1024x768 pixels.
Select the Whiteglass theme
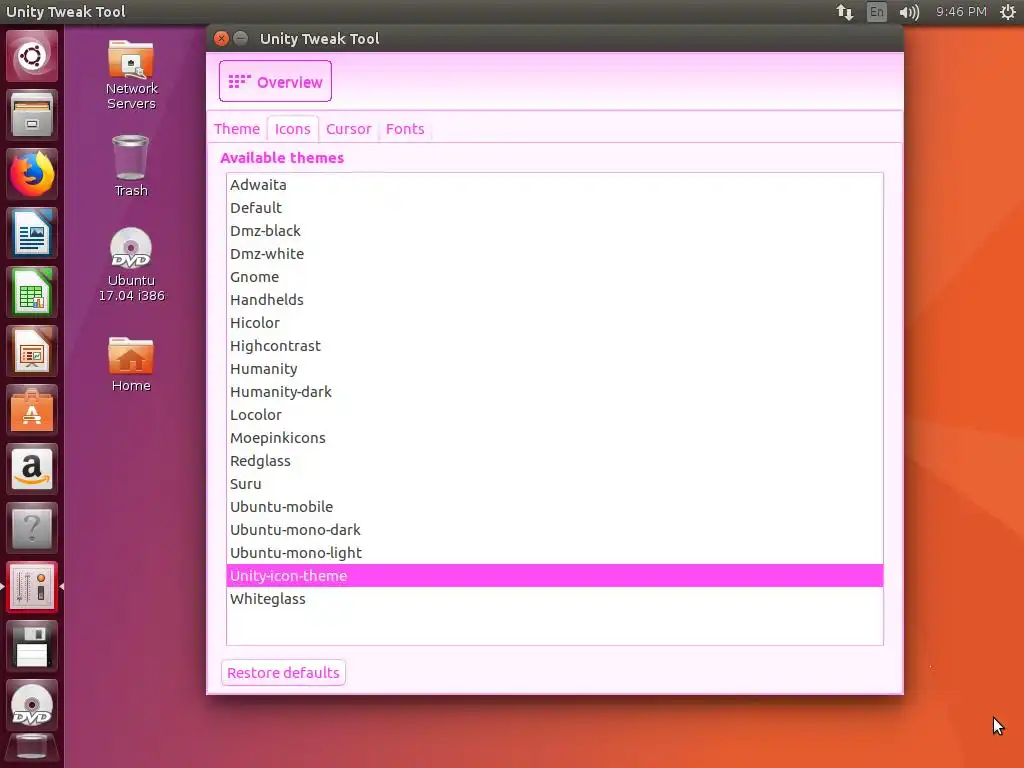click(554, 599)
